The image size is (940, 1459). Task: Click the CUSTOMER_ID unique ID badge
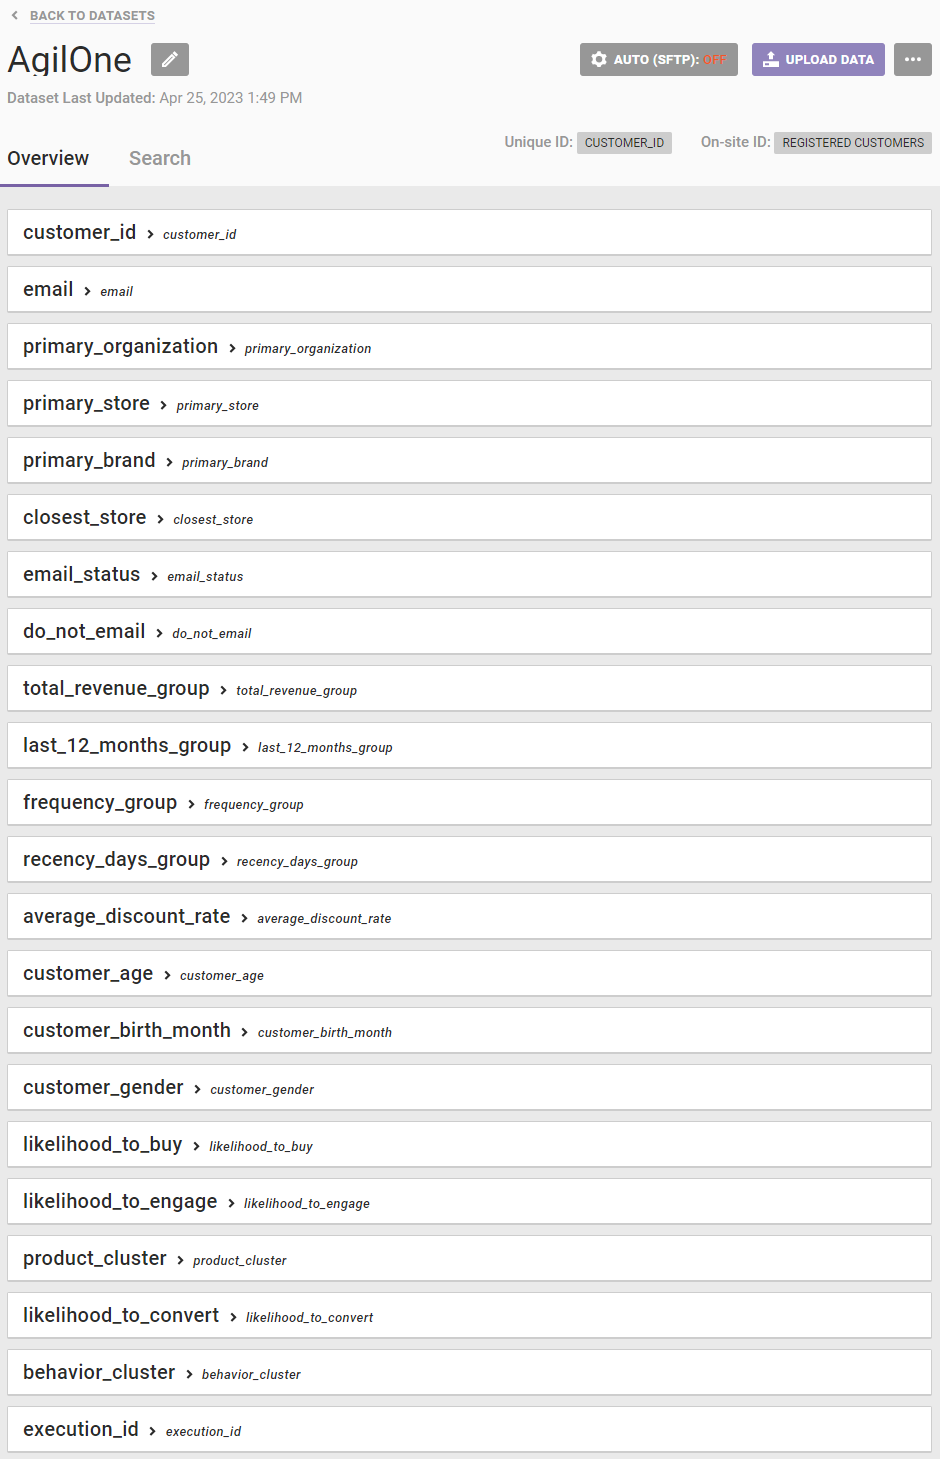point(624,143)
